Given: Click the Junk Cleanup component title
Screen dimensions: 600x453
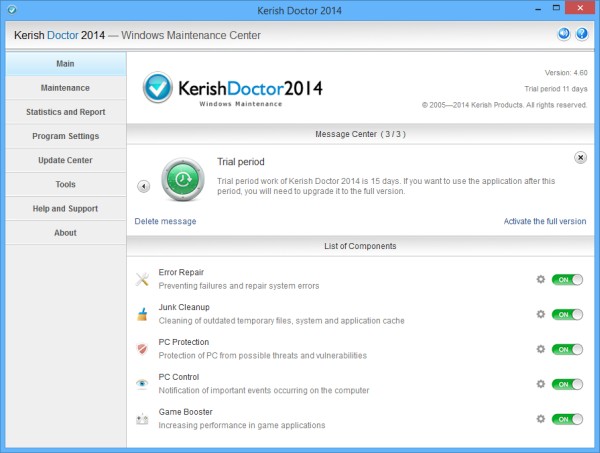Looking at the screenshot, I should (x=184, y=307).
